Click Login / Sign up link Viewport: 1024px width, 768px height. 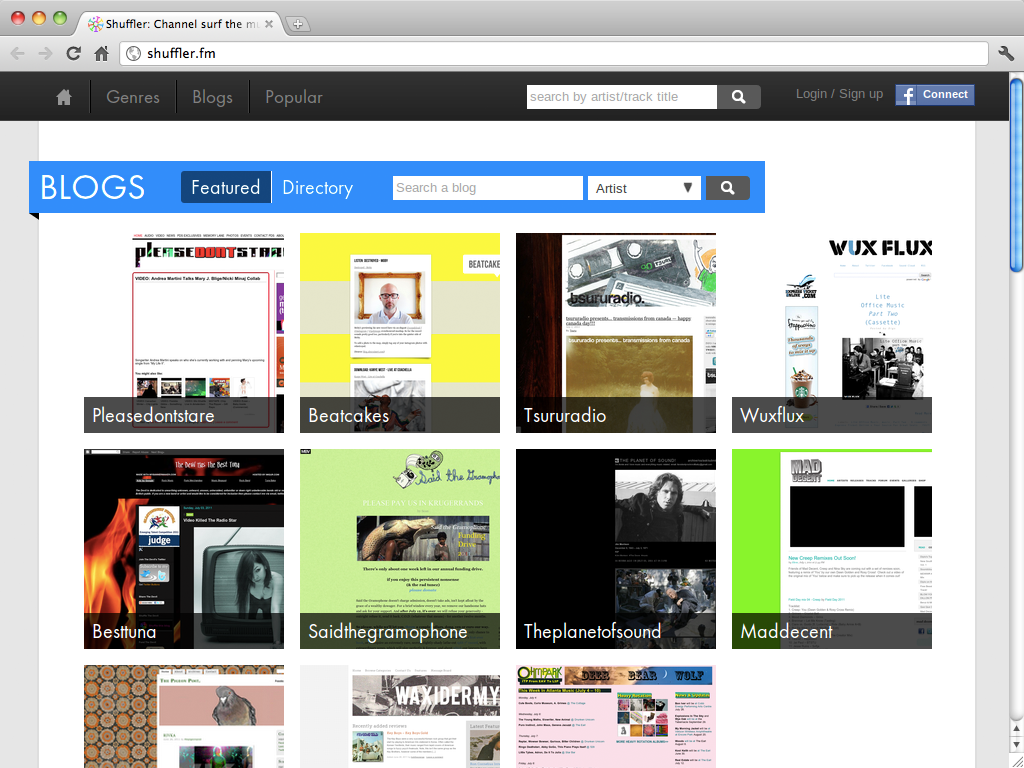pos(839,94)
